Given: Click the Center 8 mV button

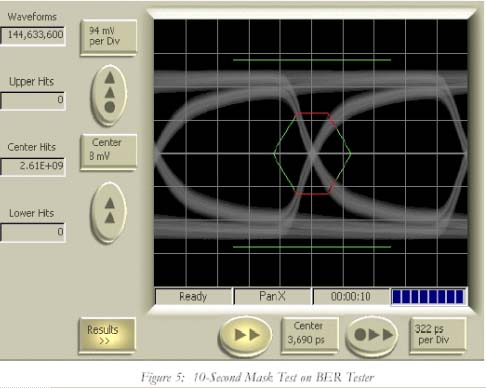Looking at the screenshot, I should pyautogui.click(x=108, y=152).
